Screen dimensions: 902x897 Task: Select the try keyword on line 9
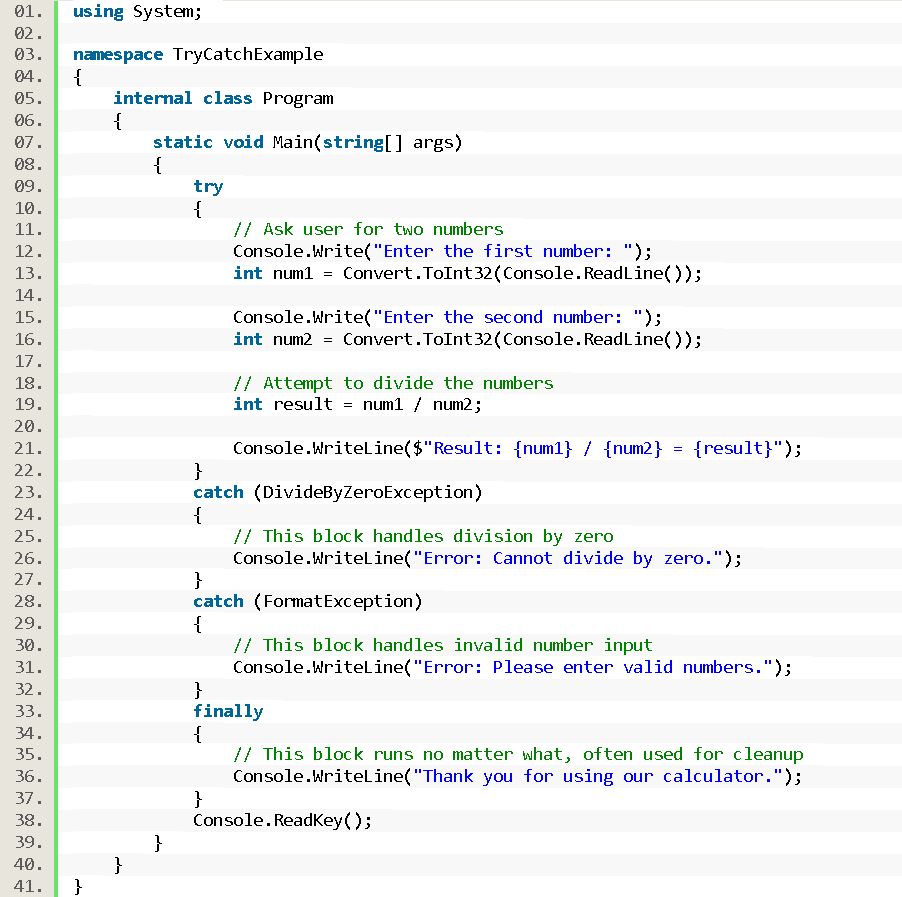point(207,185)
